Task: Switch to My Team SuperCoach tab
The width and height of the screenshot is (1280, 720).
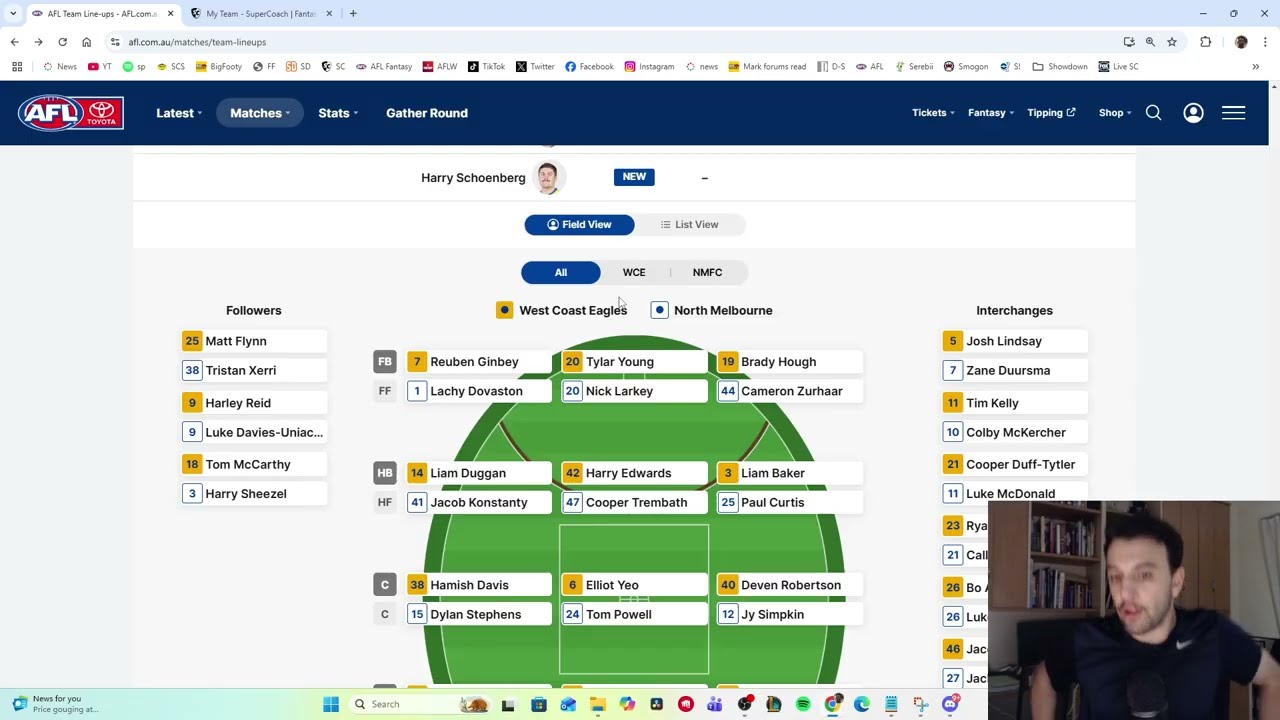Action: (260, 14)
